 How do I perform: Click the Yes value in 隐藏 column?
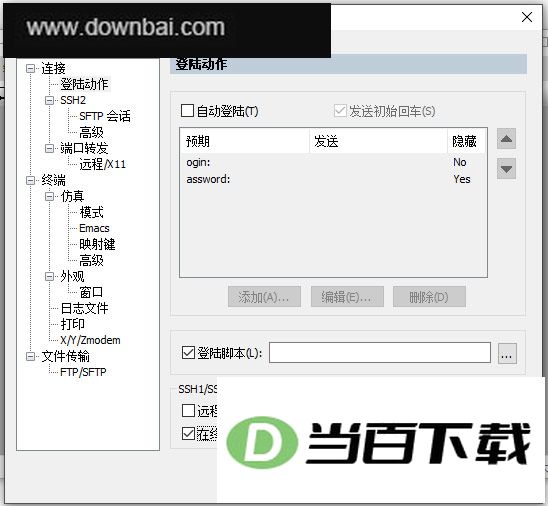click(x=462, y=179)
